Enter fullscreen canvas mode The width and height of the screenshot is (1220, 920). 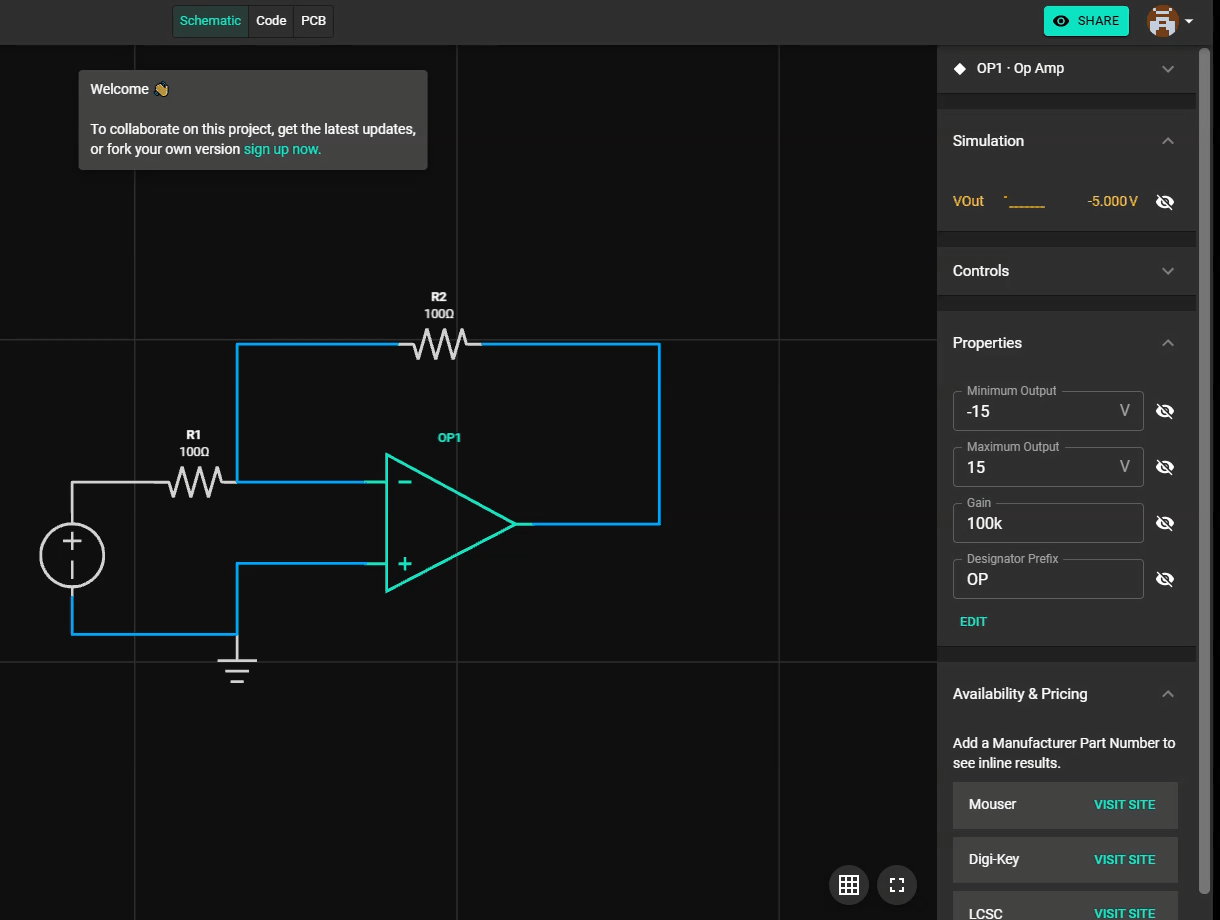[897, 884]
